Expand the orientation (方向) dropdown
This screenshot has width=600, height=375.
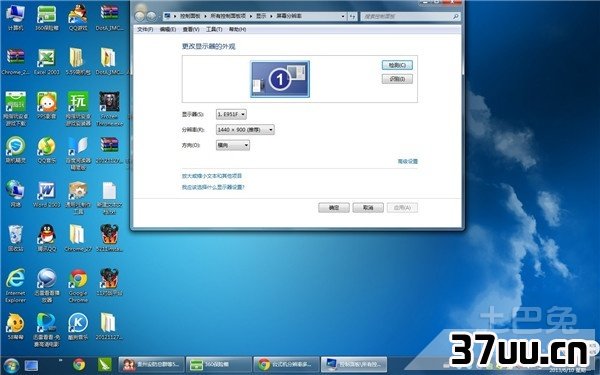(233, 145)
